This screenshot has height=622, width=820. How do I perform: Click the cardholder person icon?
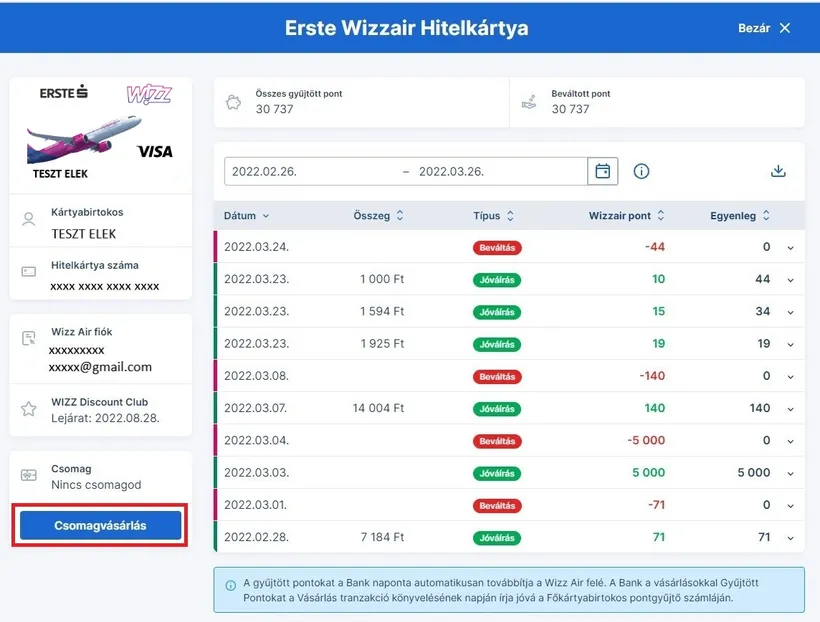[29, 223]
